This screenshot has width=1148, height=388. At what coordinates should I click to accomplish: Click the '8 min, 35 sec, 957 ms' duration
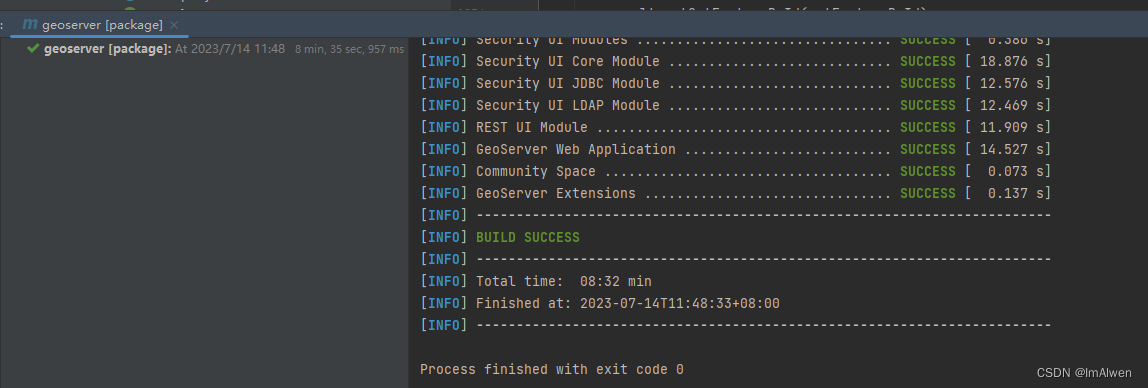tap(349, 49)
